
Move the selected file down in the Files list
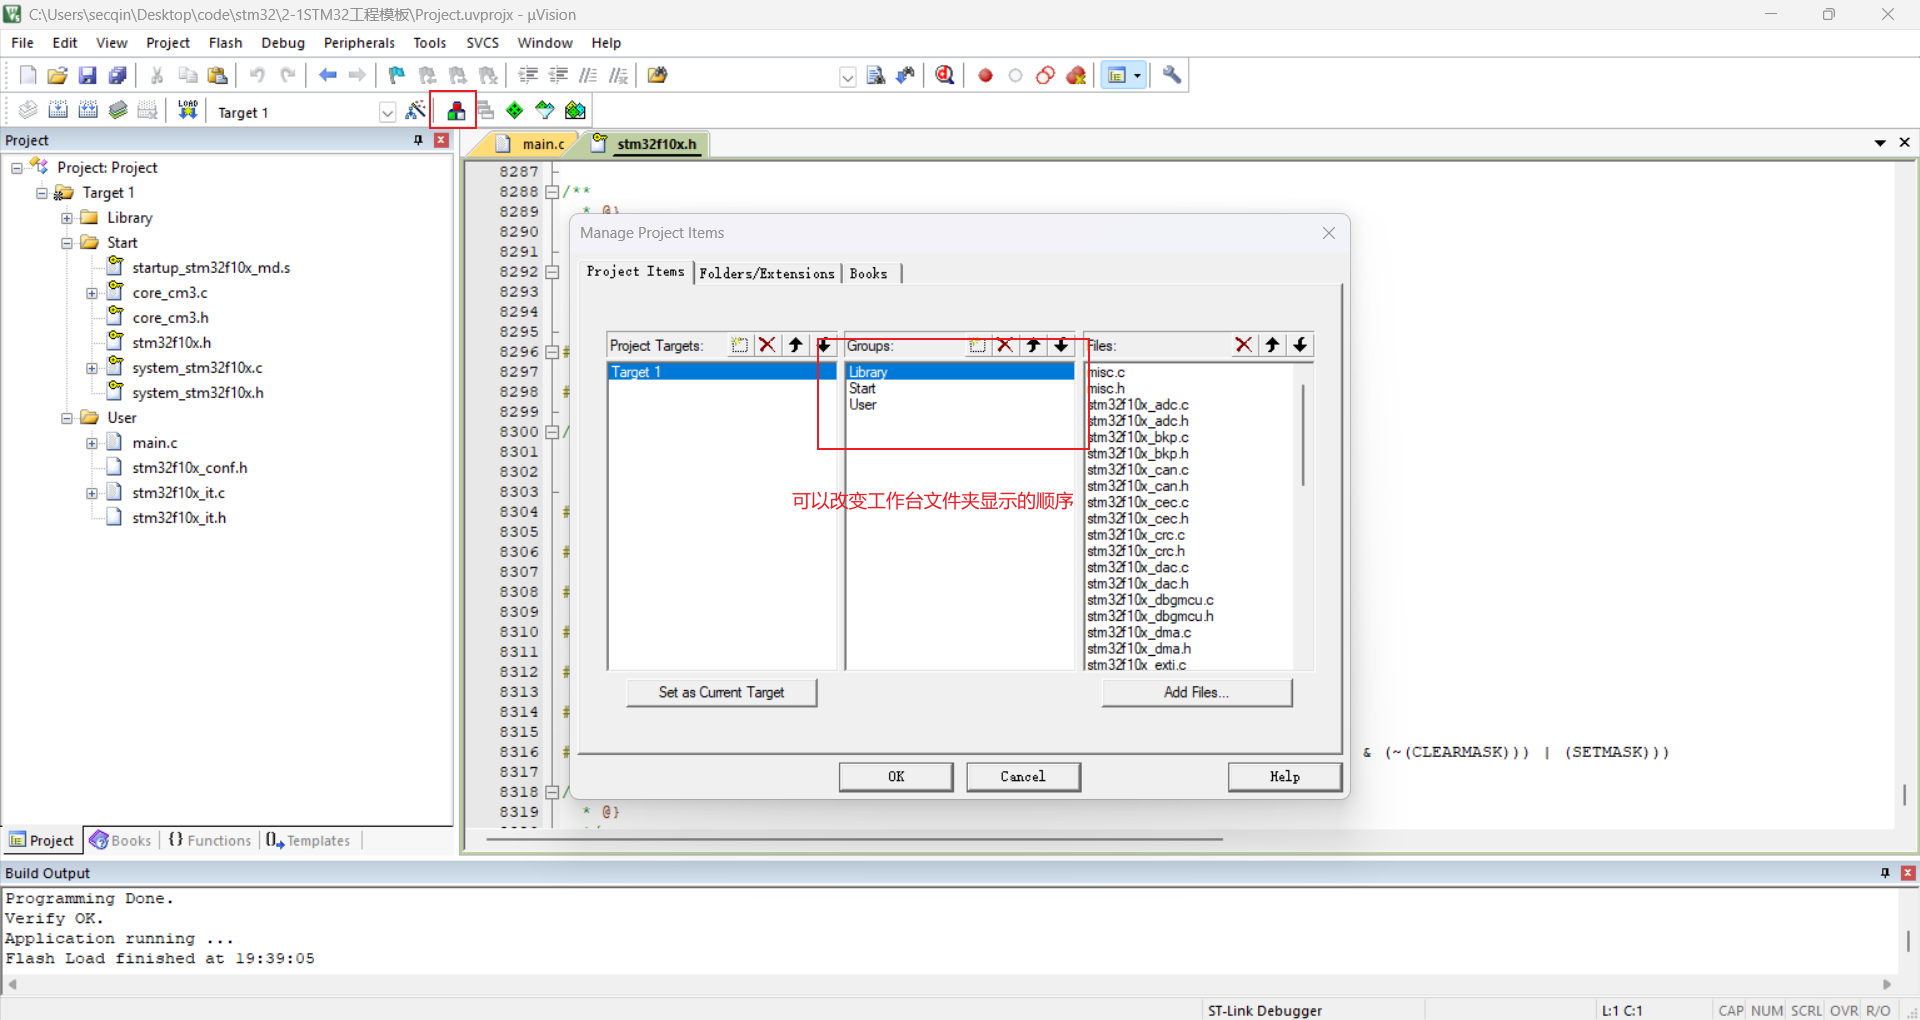click(1300, 345)
